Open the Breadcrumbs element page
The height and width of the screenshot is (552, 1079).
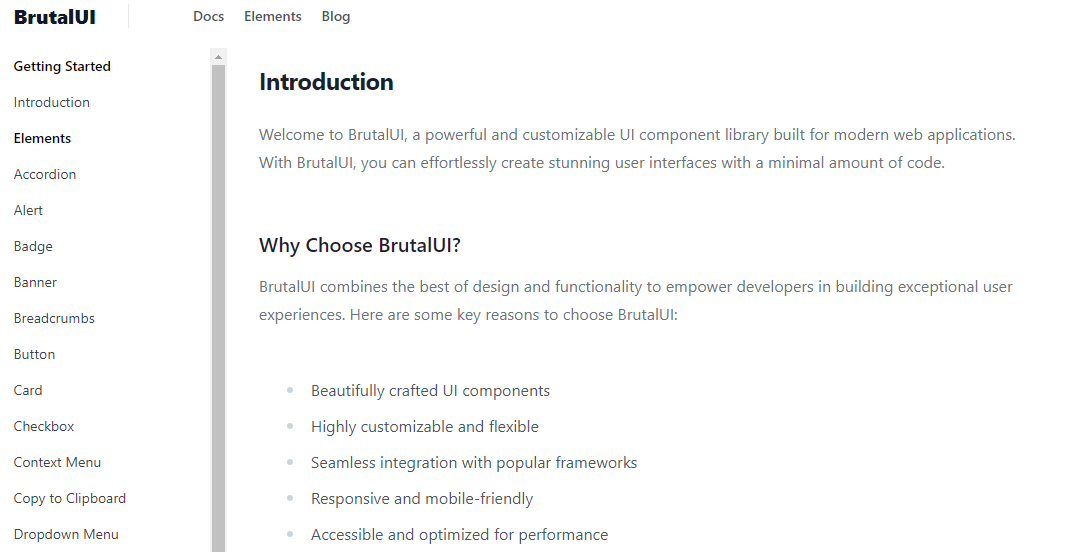click(x=54, y=318)
